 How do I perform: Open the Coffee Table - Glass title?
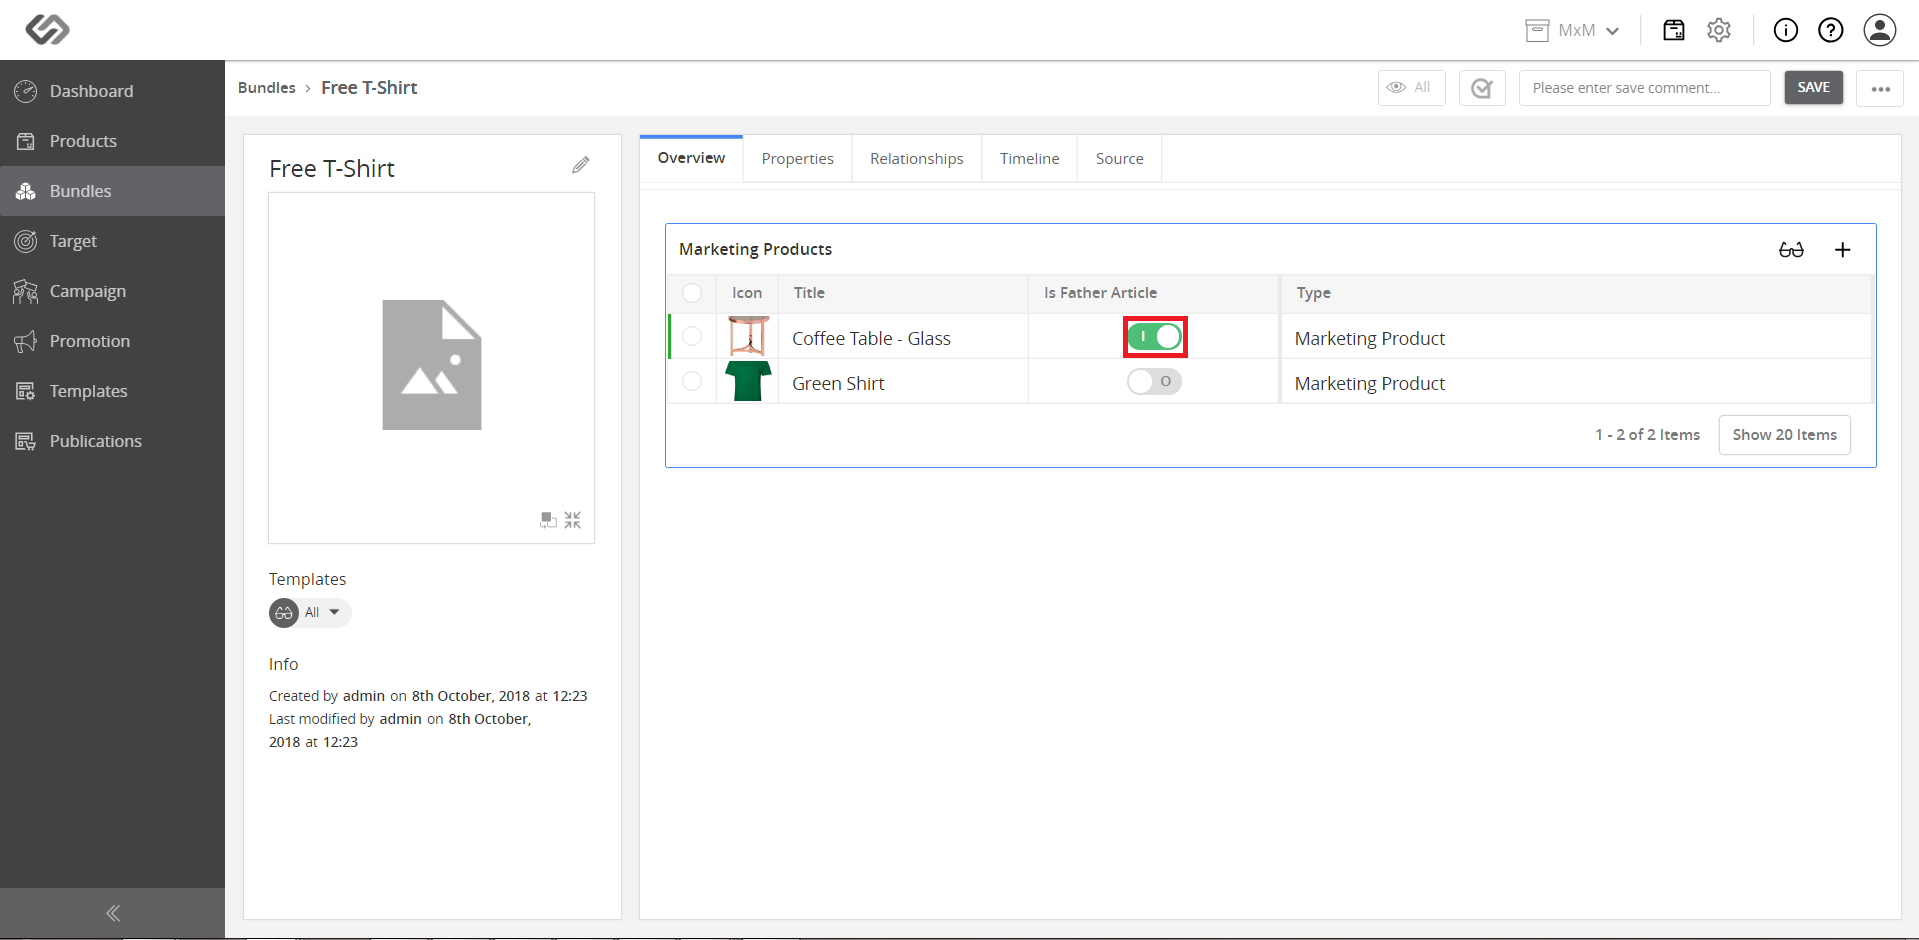click(871, 339)
